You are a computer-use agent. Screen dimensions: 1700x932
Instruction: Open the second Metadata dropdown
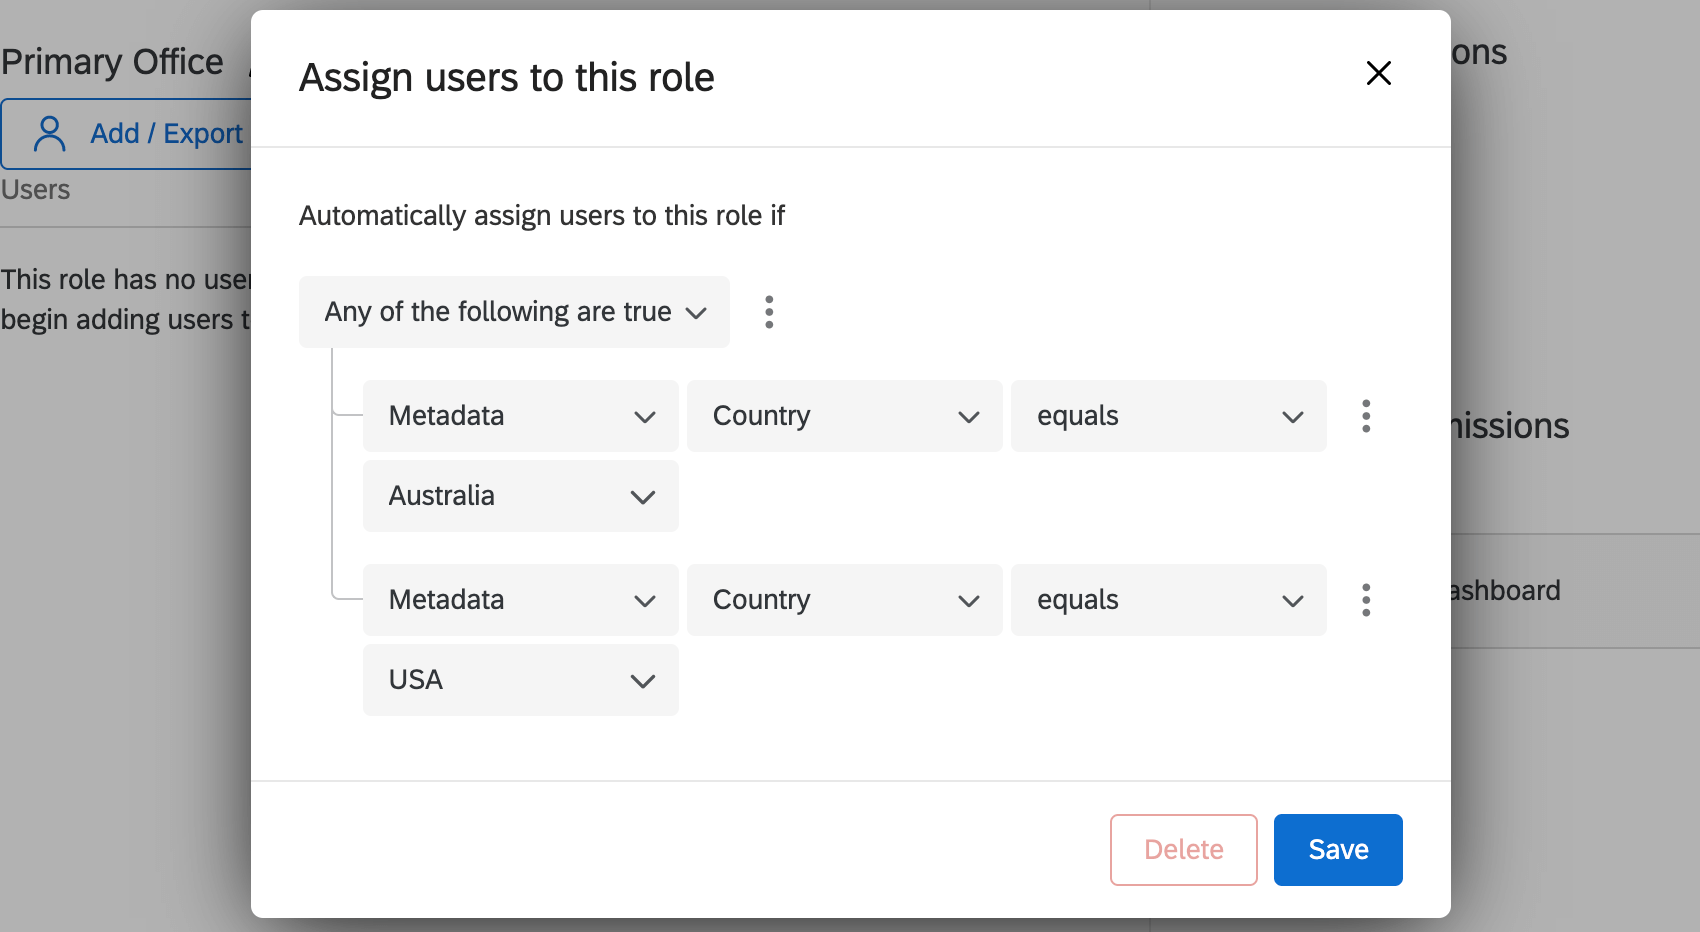point(520,600)
